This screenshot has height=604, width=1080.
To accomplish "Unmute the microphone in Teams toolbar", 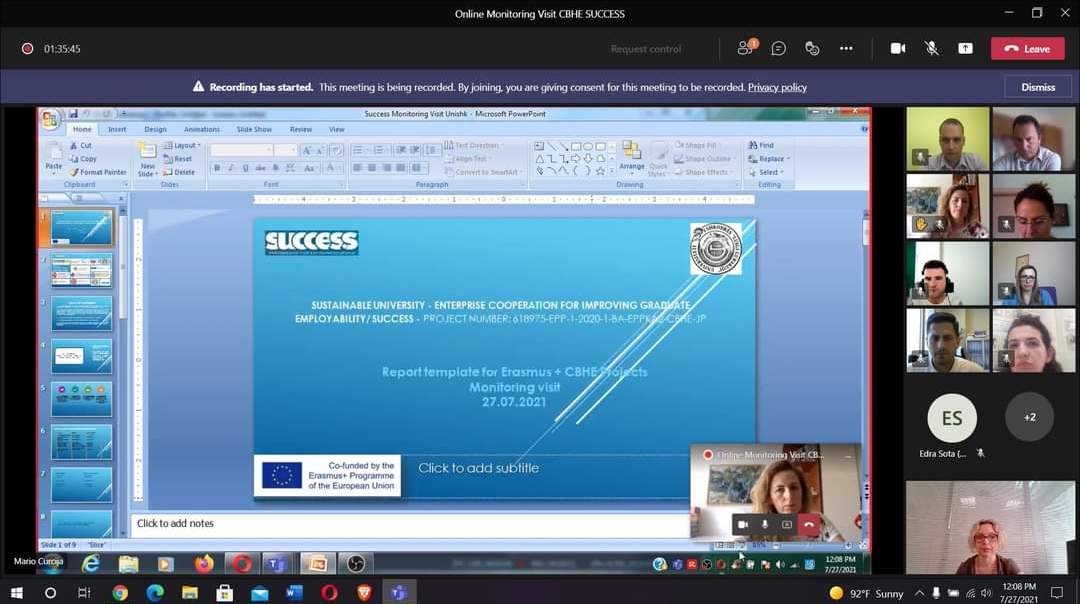I will (931, 48).
